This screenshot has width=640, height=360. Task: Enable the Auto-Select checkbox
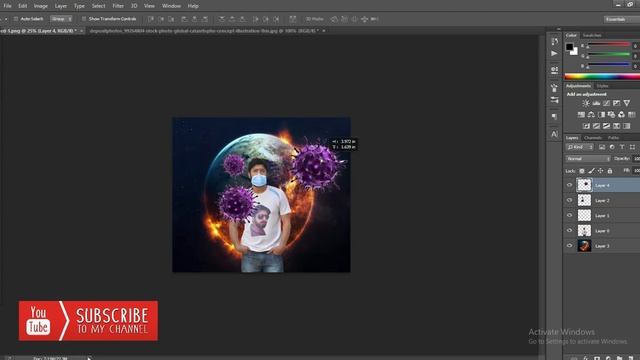click(x=16, y=19)
